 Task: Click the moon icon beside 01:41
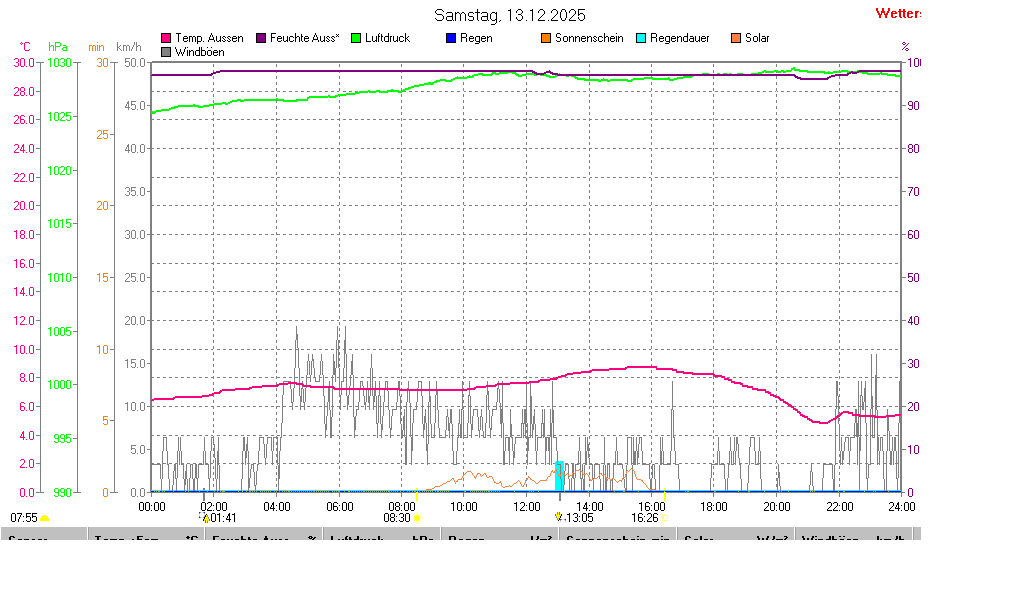pos(205,518)
